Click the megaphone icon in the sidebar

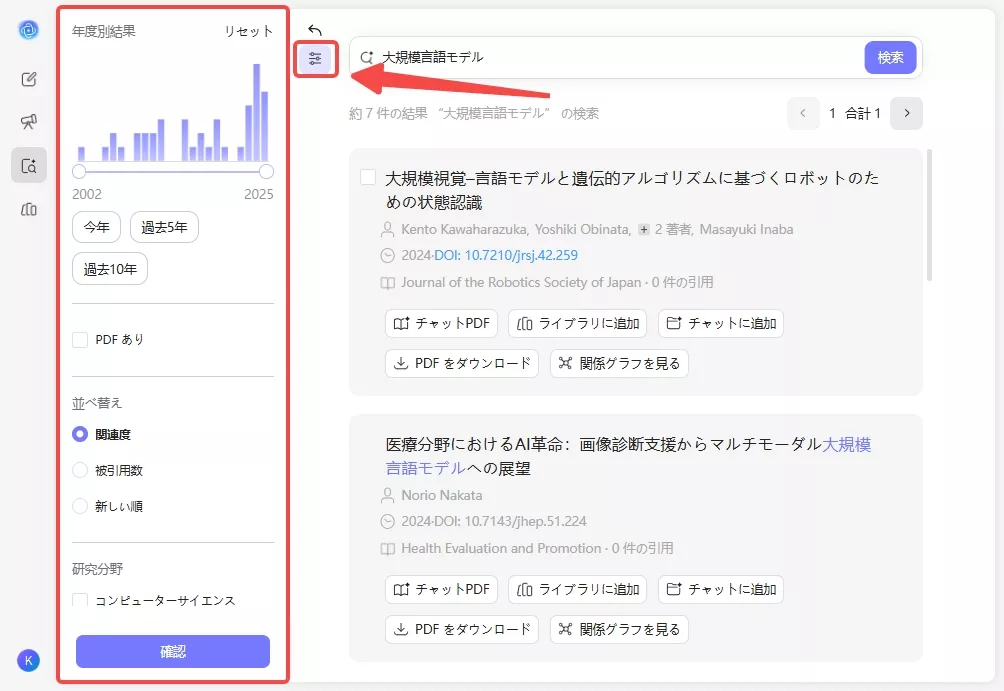tap(28, 120)
